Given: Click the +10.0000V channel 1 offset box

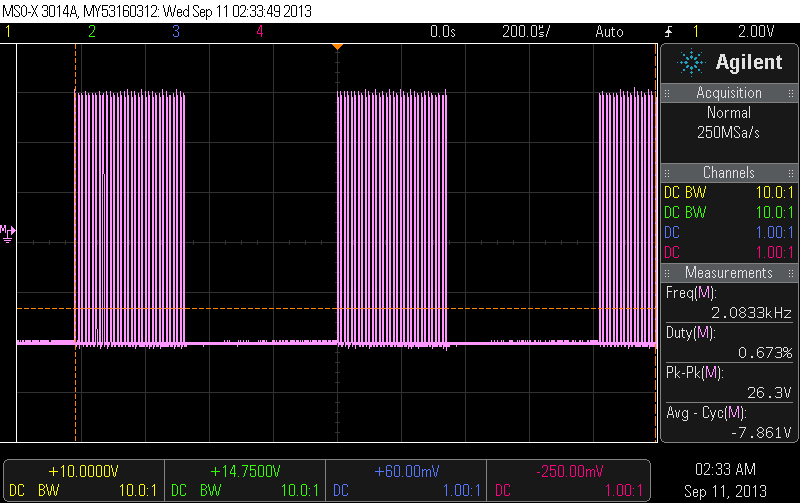Looking at the screenshot, I should click(84, 481).
